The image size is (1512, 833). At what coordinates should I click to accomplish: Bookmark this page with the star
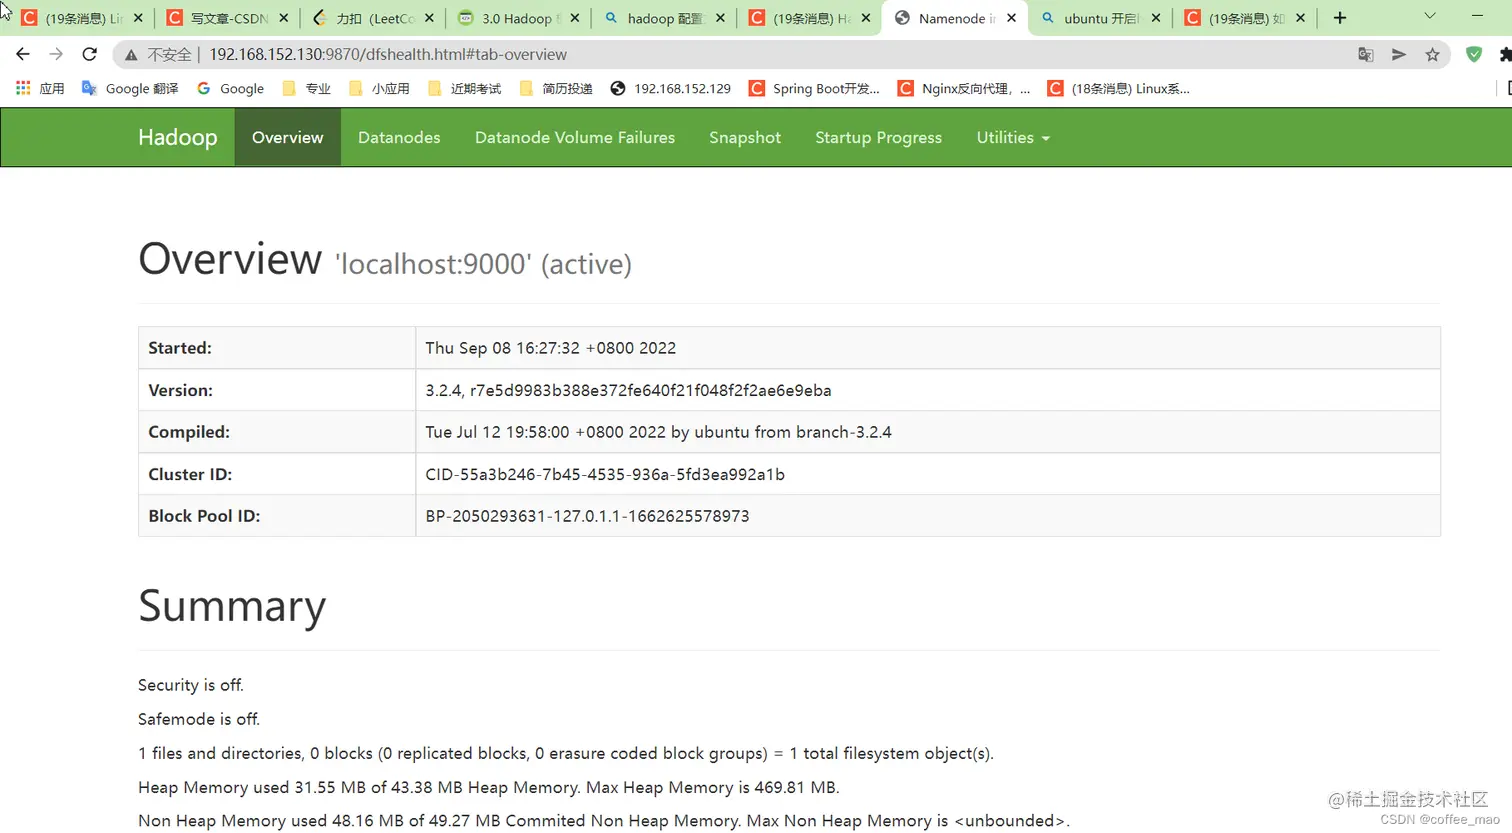click(1433, 55)
